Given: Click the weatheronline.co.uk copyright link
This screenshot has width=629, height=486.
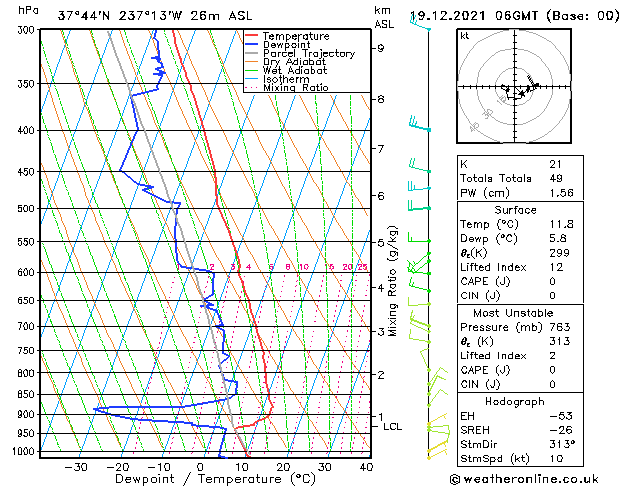Looking at the screenshot, I should click(x=524, y=479).
